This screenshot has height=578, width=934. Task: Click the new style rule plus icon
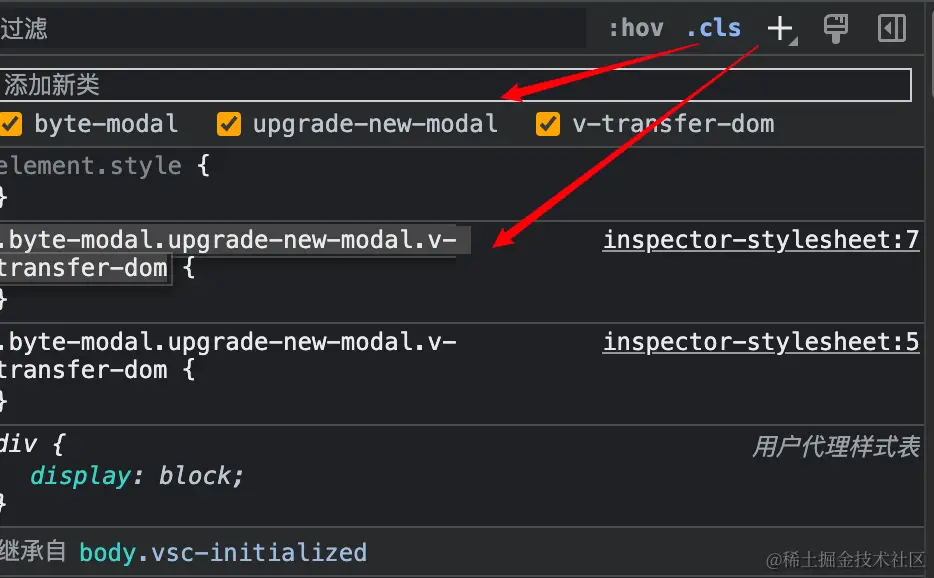tap(779, 28)
